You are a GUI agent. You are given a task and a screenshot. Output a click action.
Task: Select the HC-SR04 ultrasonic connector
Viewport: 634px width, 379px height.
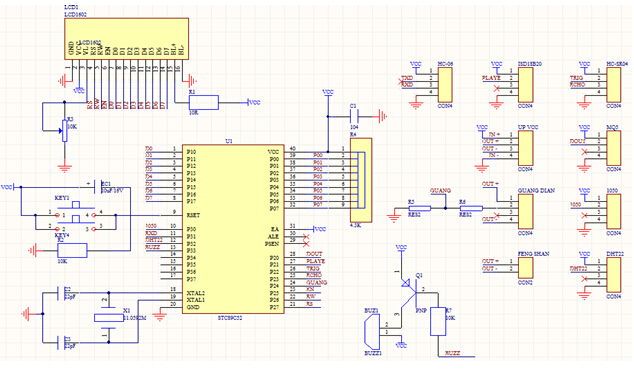[x=613, y=85]
